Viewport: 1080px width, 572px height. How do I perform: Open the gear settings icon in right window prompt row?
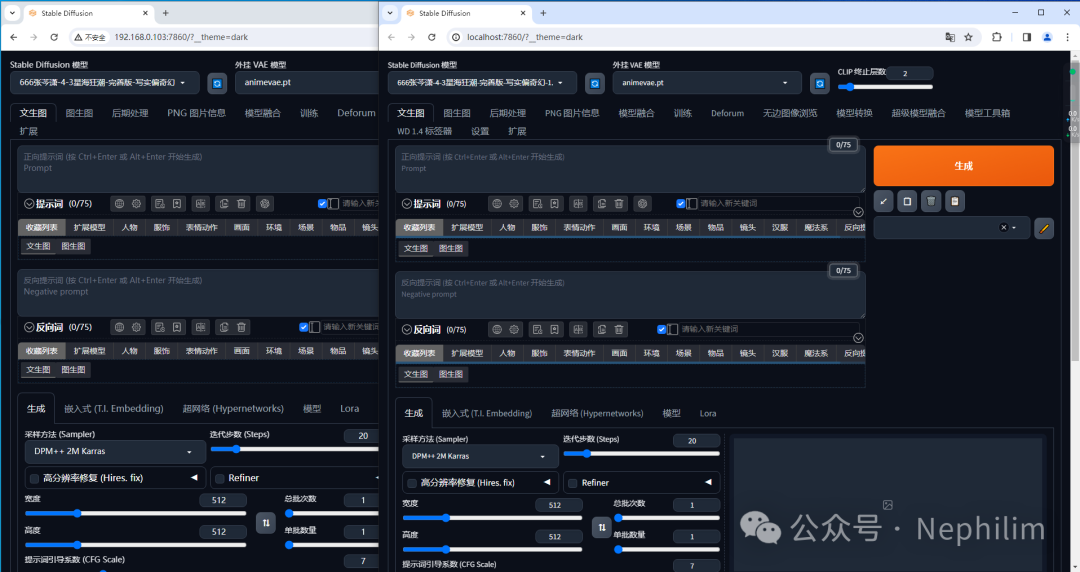coord(514,203)
